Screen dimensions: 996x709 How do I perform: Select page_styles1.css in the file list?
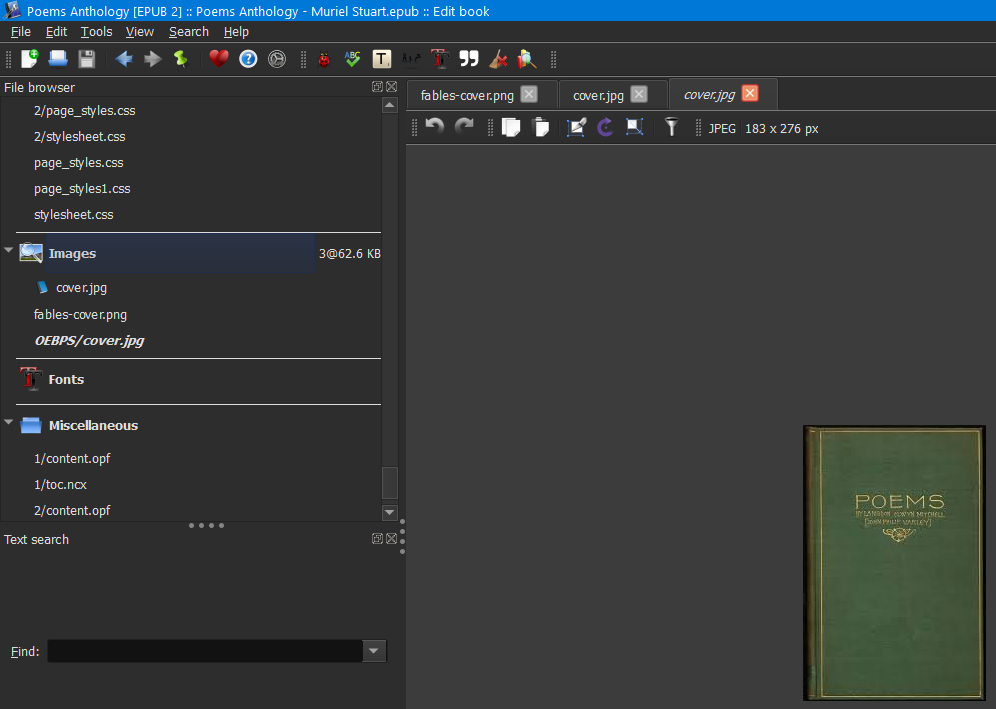tap(82, 189)
